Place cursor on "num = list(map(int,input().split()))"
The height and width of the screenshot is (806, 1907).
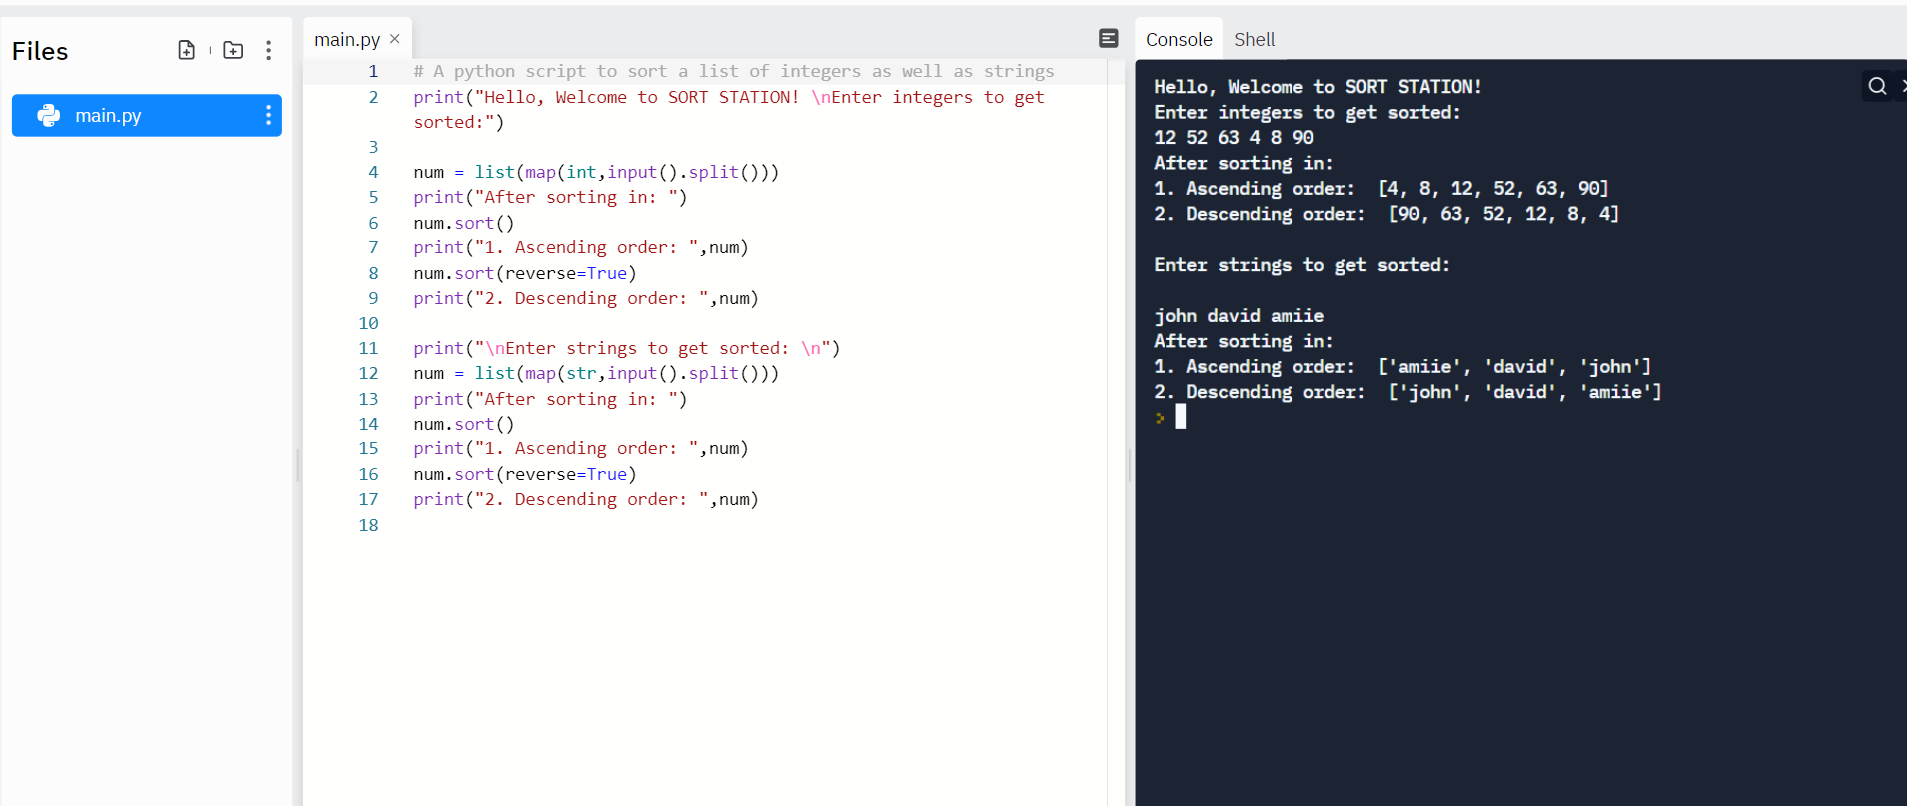pos(596,172)
